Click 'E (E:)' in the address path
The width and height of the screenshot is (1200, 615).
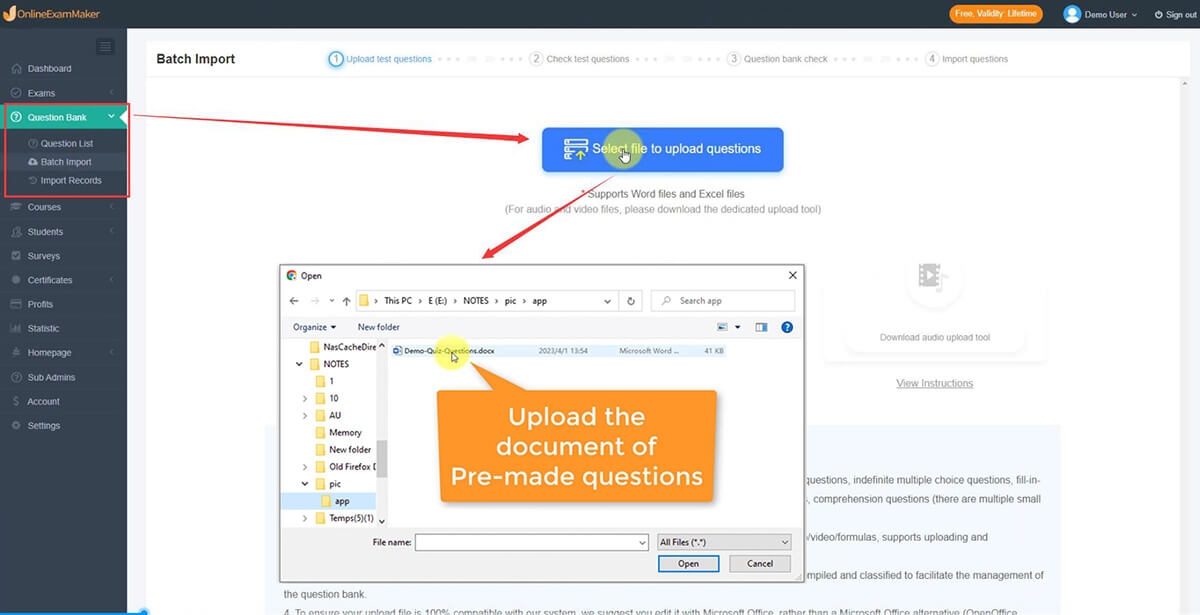(x=438, y=301)
